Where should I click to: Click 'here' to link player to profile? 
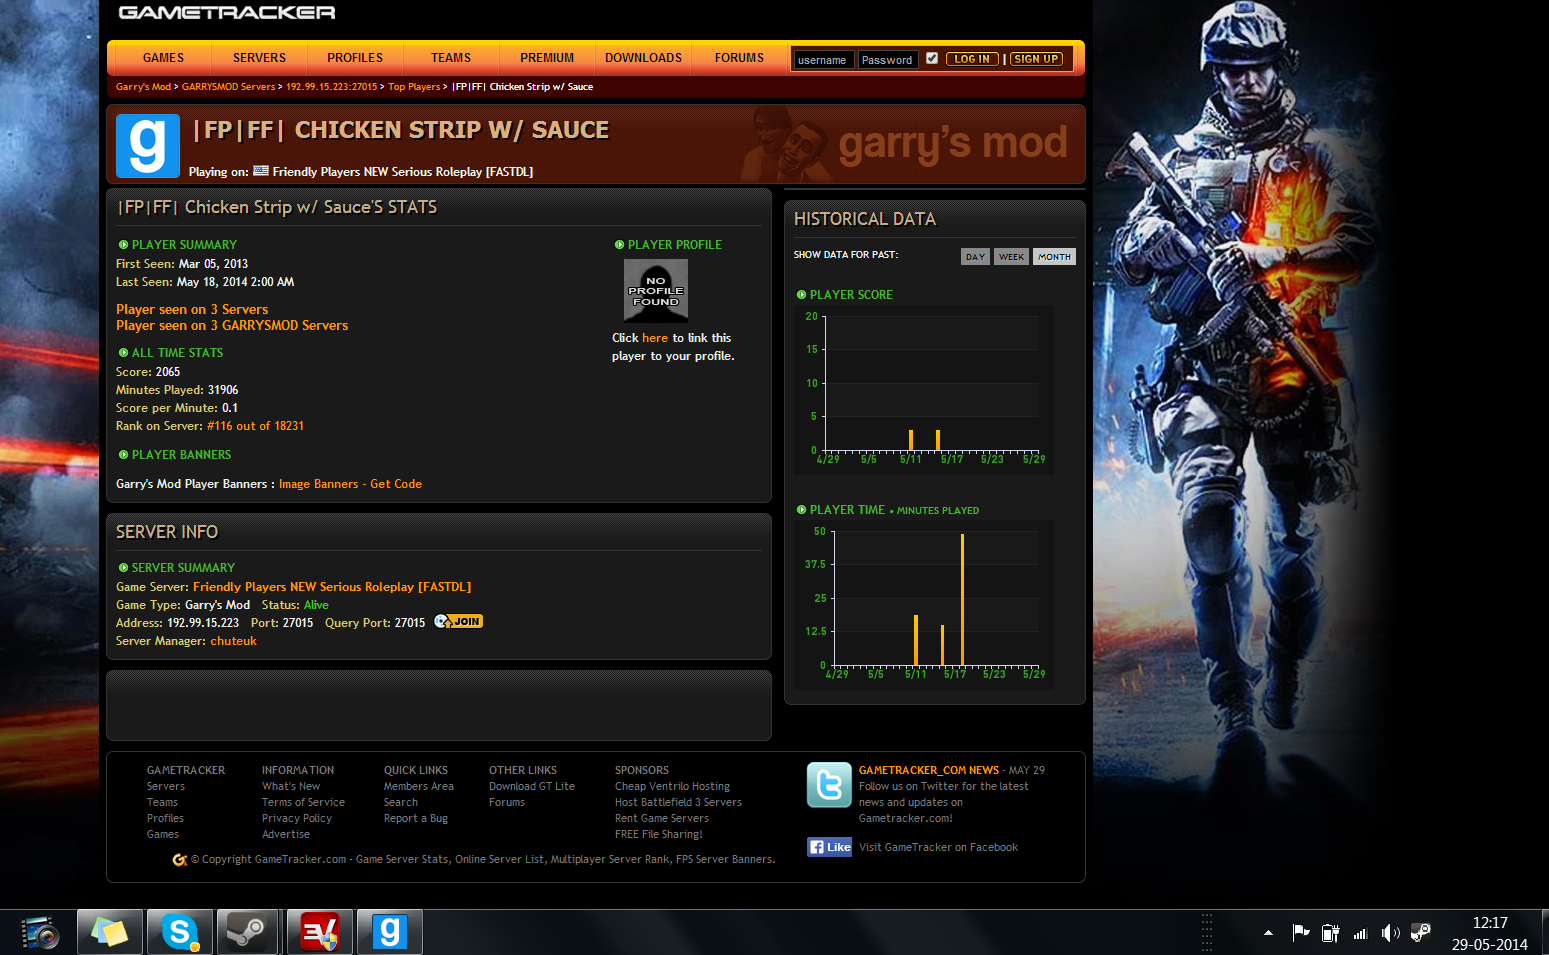tap(655, 338)
